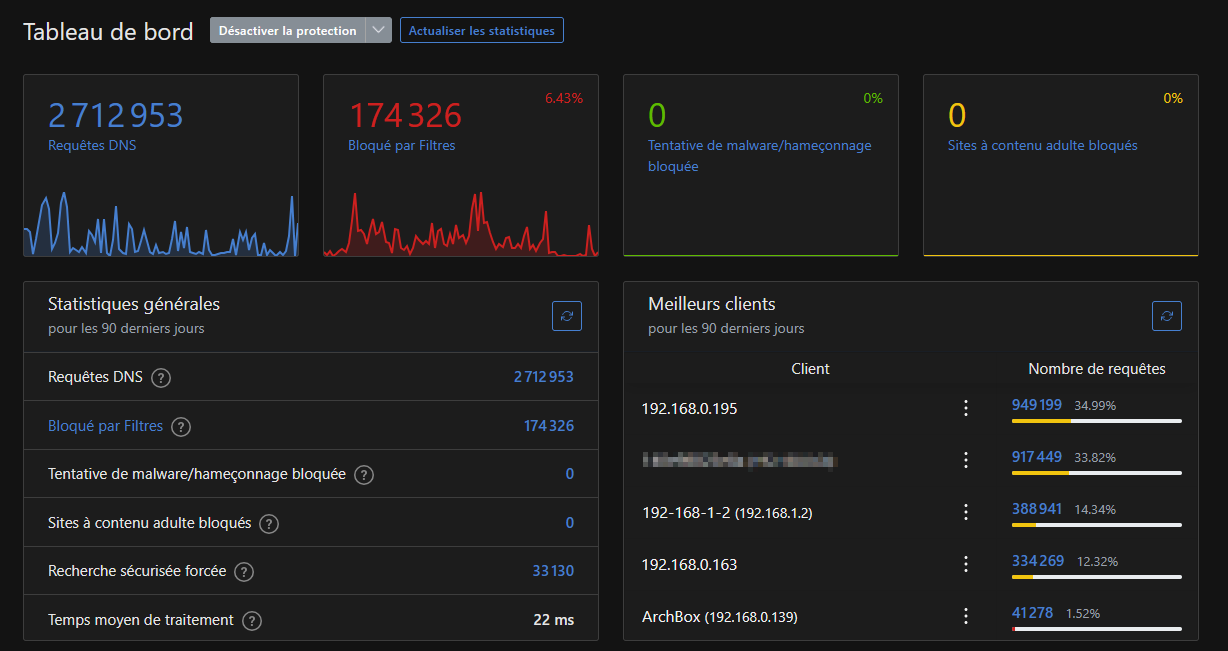The width and height of the screenshot is (1228, 651).
Task: Click help icon next to Requêtes DNS
Action: coord(161,378)
